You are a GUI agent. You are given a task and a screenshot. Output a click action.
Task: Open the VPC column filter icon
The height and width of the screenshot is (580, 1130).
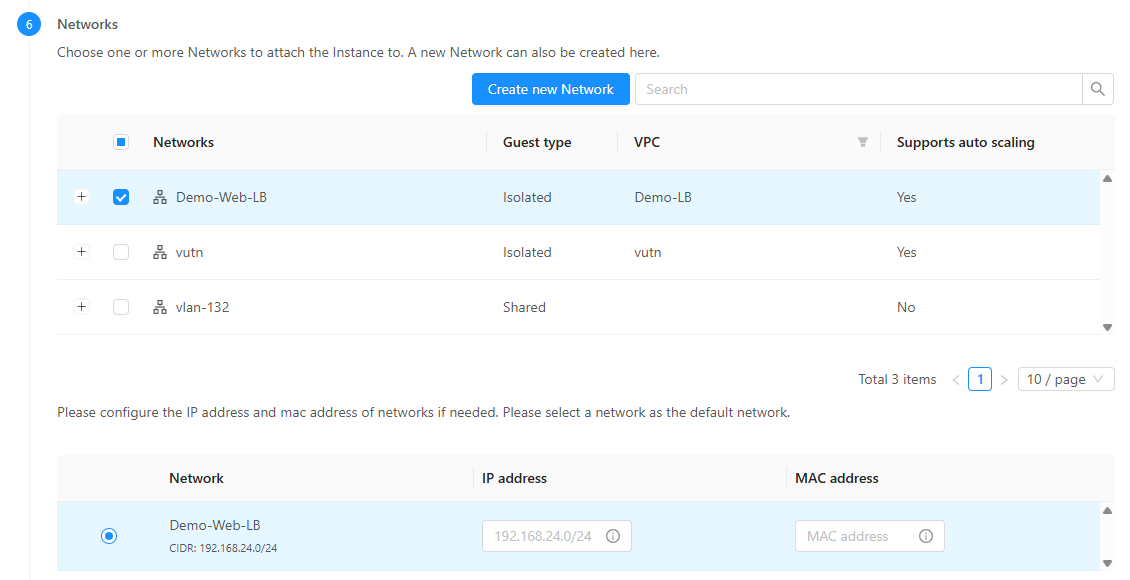click(863, 142)
